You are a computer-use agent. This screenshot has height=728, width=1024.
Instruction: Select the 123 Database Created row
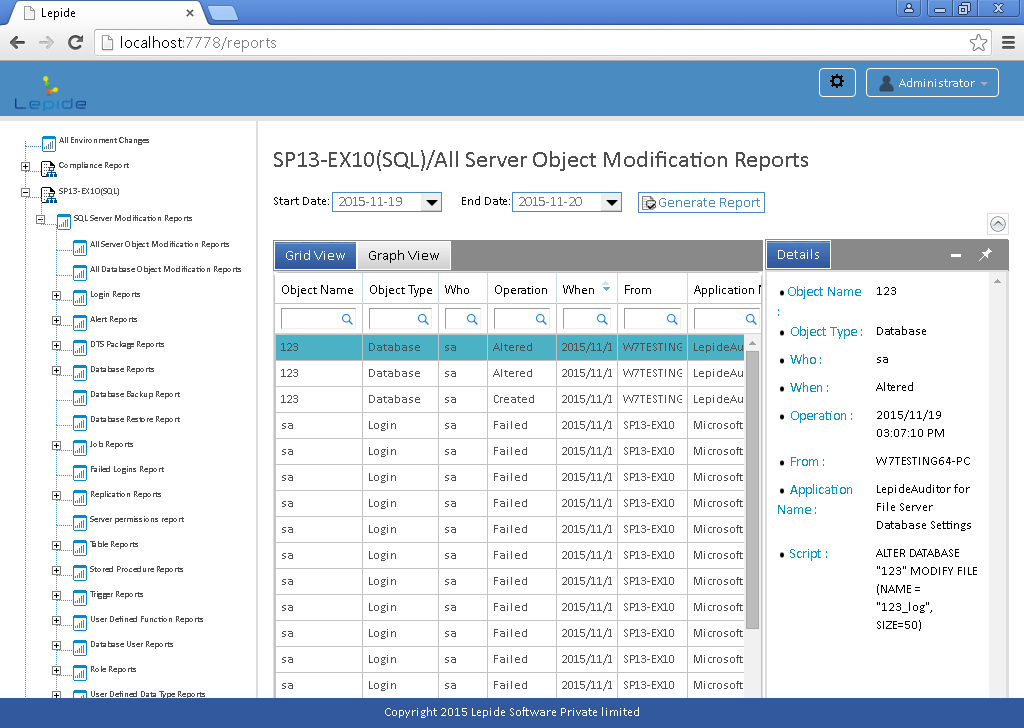point(511,399)
